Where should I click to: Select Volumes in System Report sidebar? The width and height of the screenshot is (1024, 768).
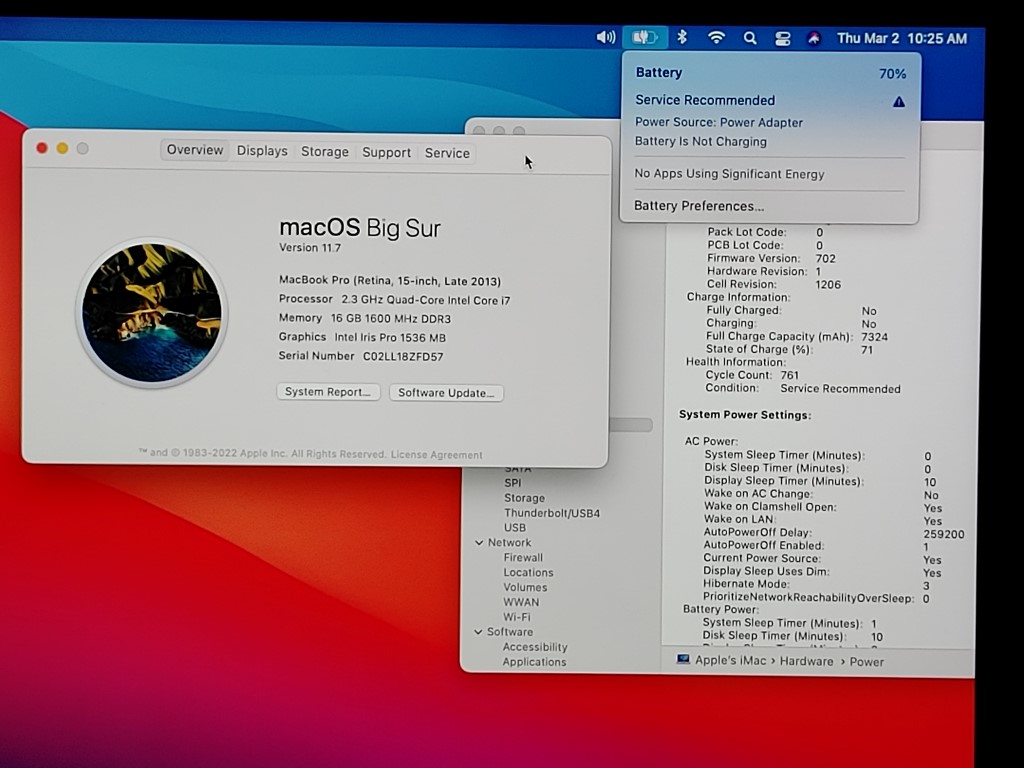click(x=525, y=587)
